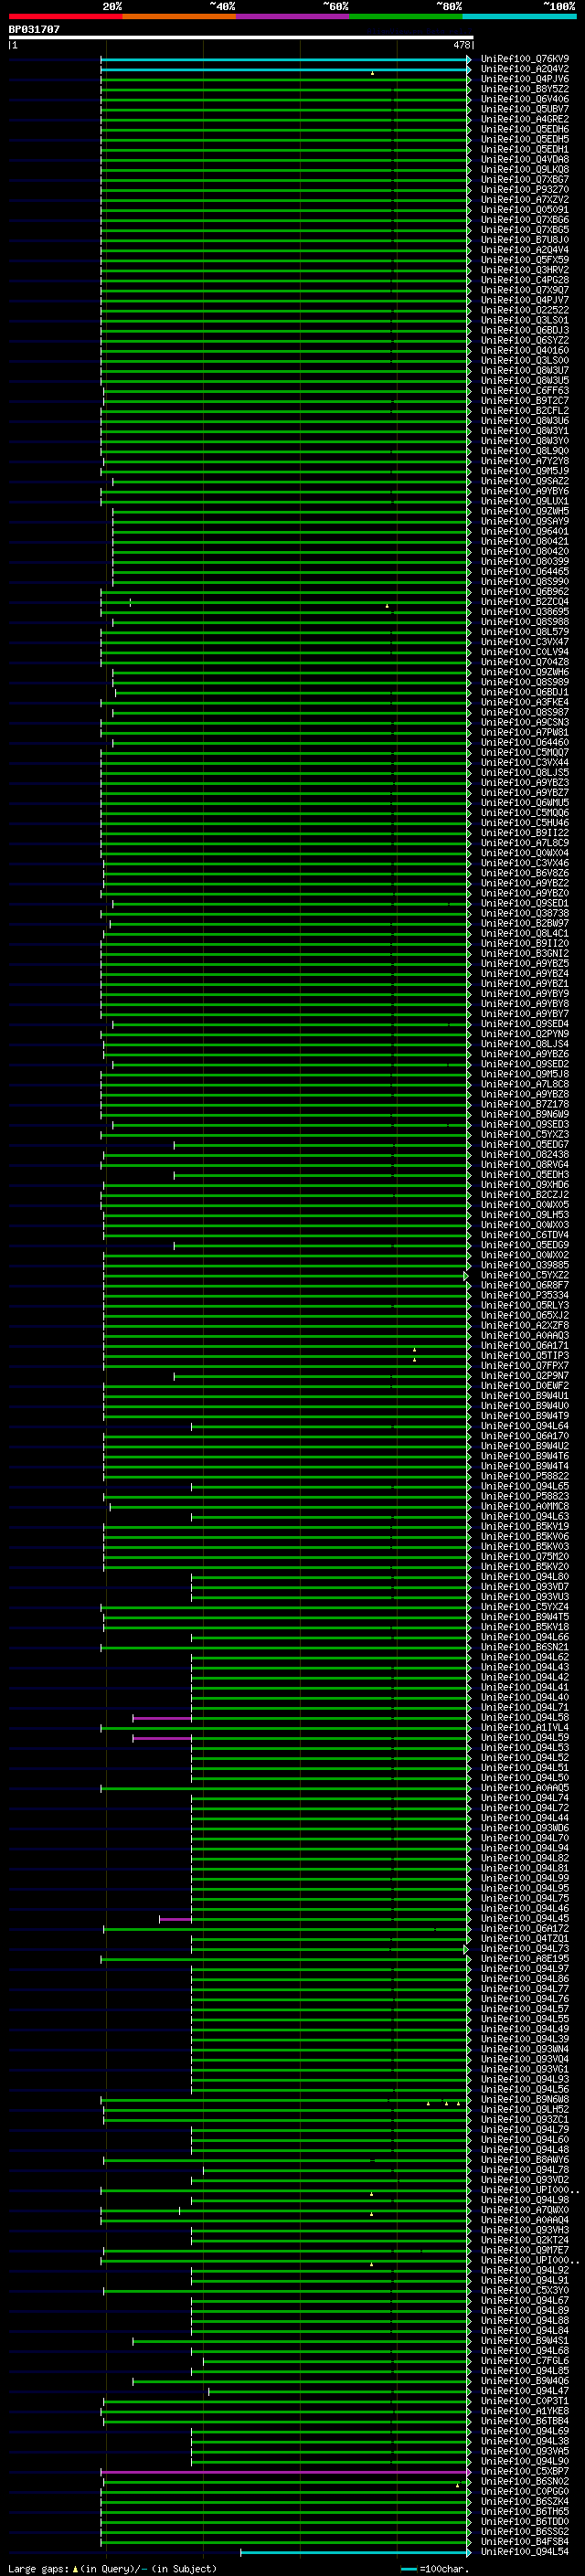Click the orange ~40% identity legend bar

pos(179,16)
